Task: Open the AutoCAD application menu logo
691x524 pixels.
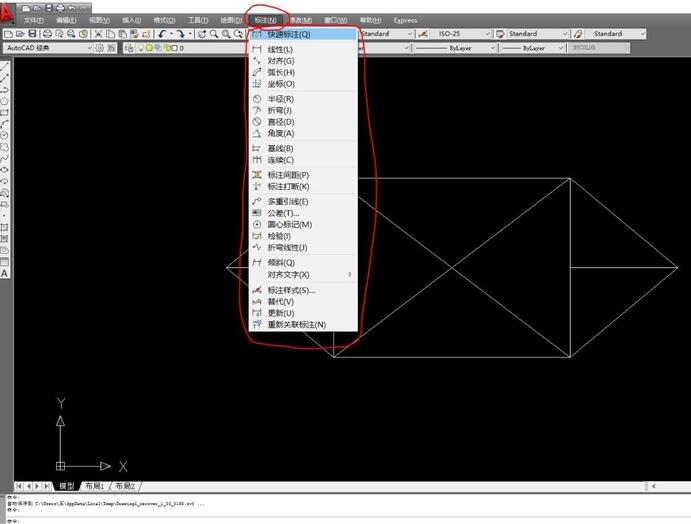Action: pyautogui.click(x=7, y=13)
